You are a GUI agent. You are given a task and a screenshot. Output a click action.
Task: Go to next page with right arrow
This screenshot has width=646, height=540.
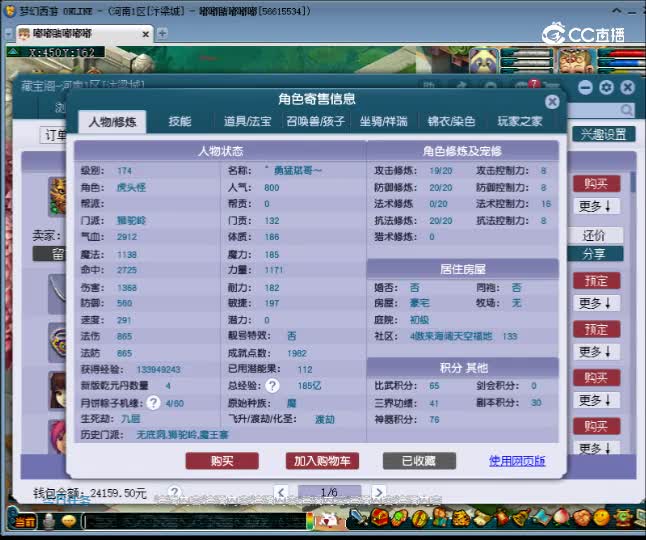point(378,492)
